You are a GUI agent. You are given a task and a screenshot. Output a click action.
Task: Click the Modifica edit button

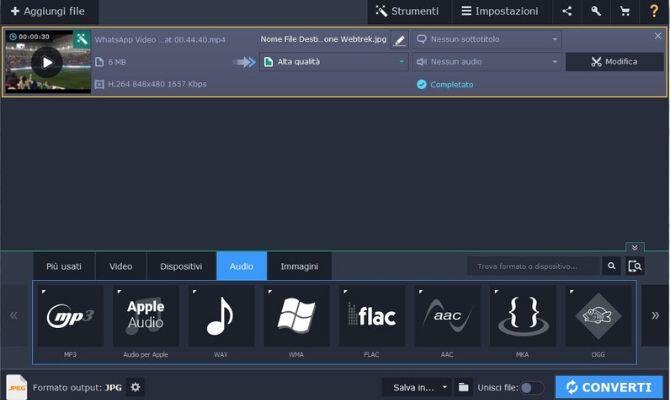coord(613,61)
